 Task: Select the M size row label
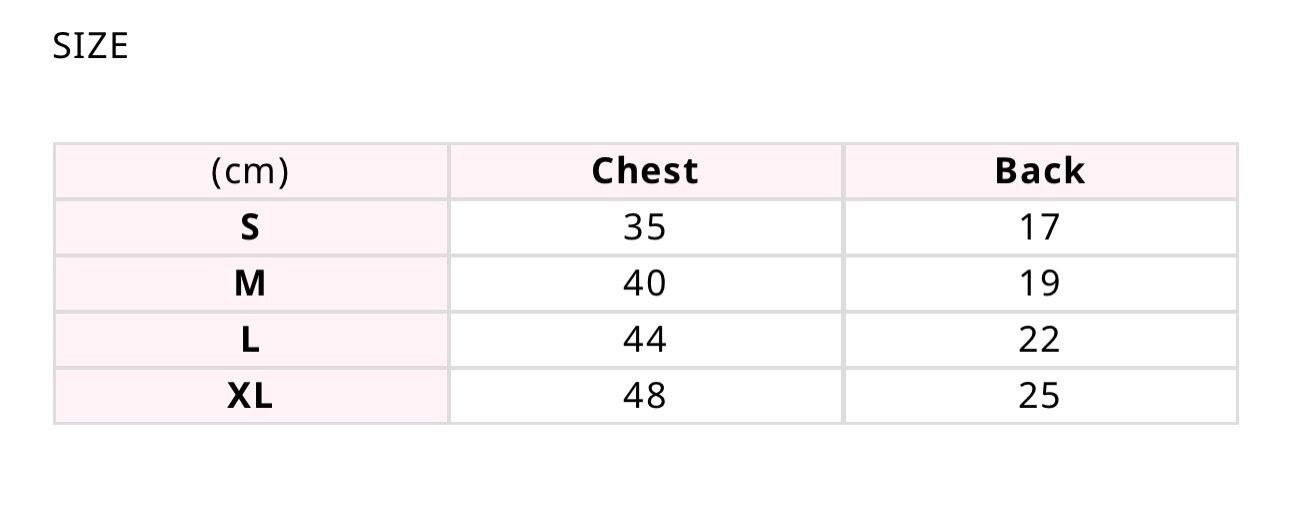[x=250, y=284]
